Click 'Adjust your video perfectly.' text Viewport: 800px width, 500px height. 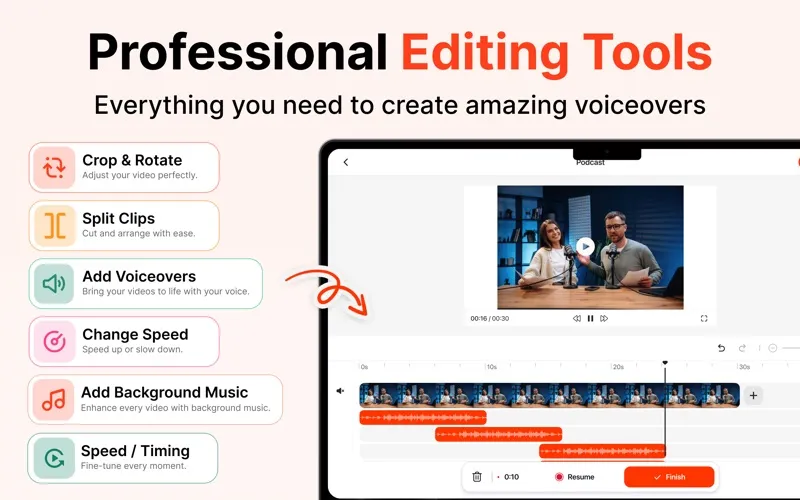(140, 175)
